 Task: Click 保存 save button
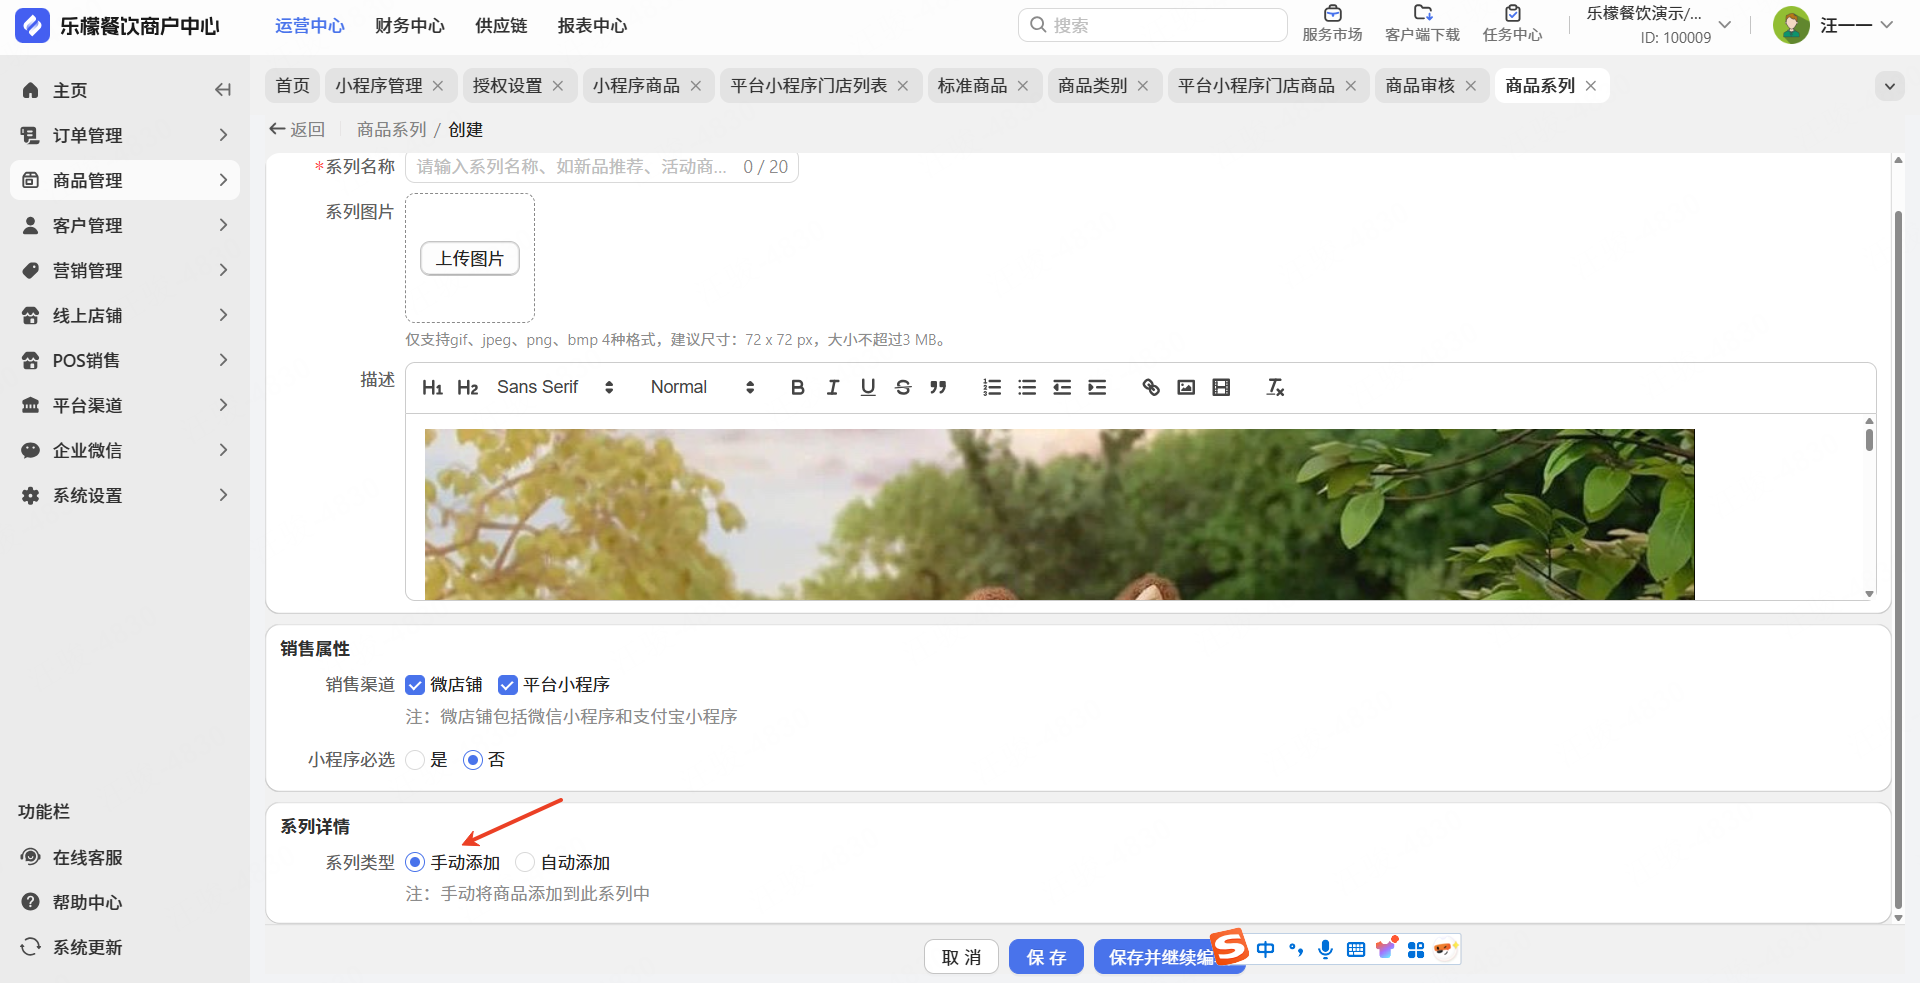coord(1046,957)
